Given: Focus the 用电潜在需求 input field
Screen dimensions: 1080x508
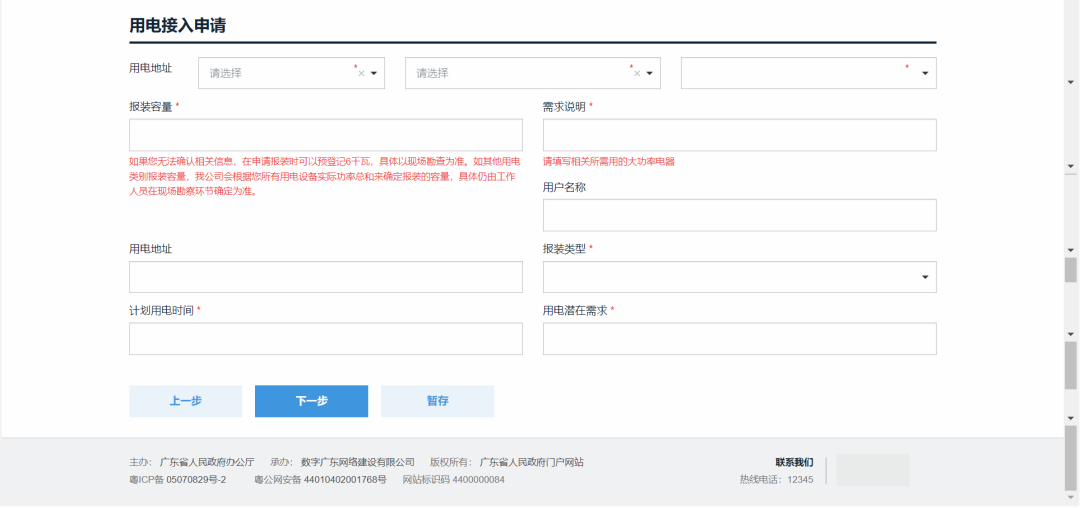Looking at the screenshot, I should tap(739, 339).
